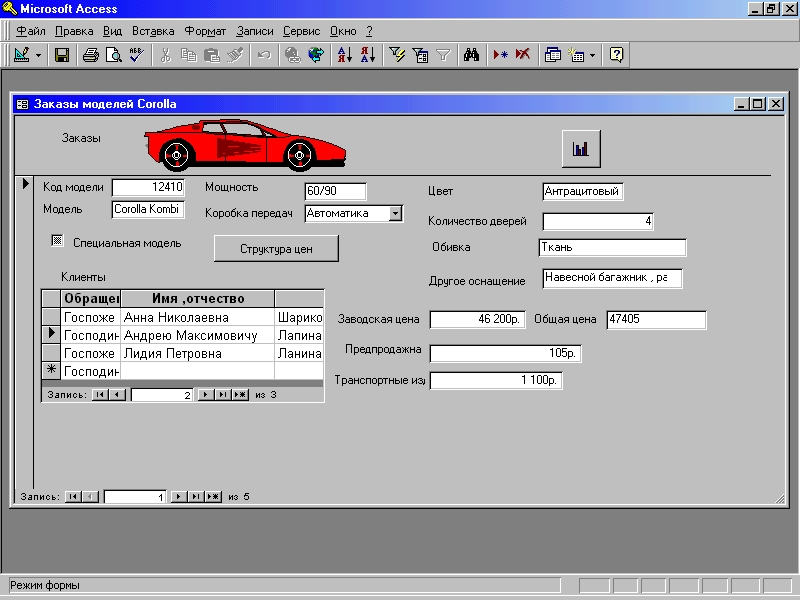This screenshot has width=800, height=600.
Task: Click the Предпродажна field 105р.
Action: (506, 353)
